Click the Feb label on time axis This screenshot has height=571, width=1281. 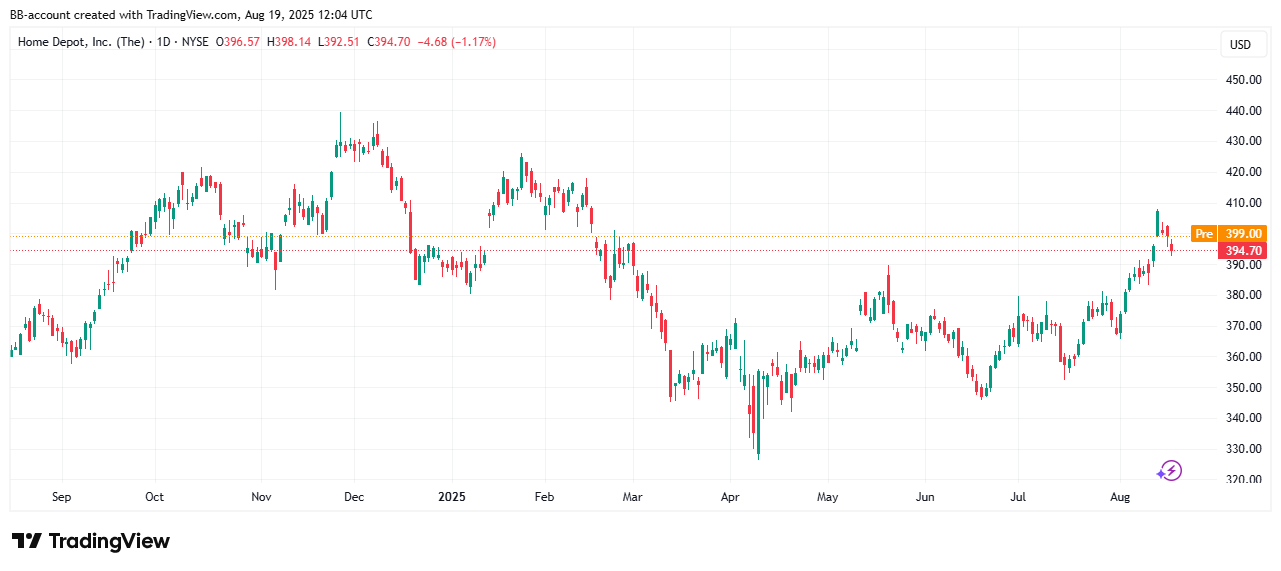(544, 497)
